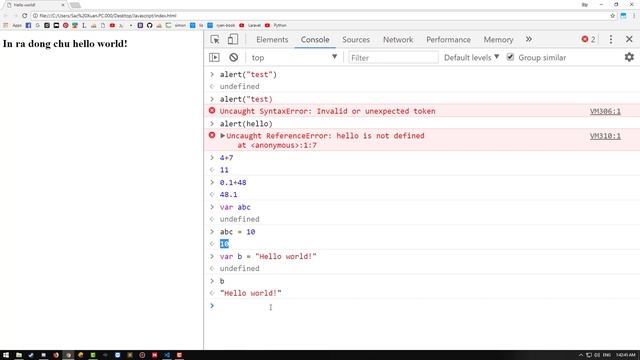Bookmark this page with the star icon
Image resolution: width=640 pixels, height=360 pixels.
pyautogui.click(x=613, y=16)
